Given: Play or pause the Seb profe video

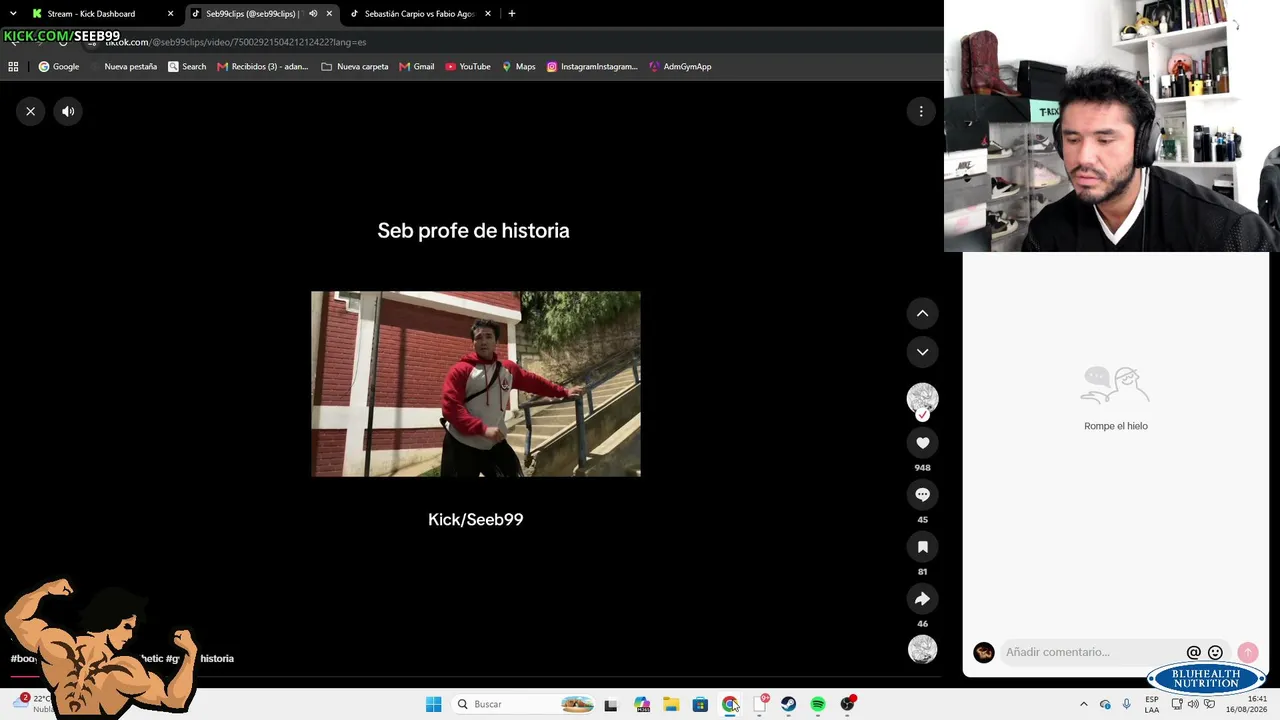Looking at the screenshot, I should coord(476,384).
